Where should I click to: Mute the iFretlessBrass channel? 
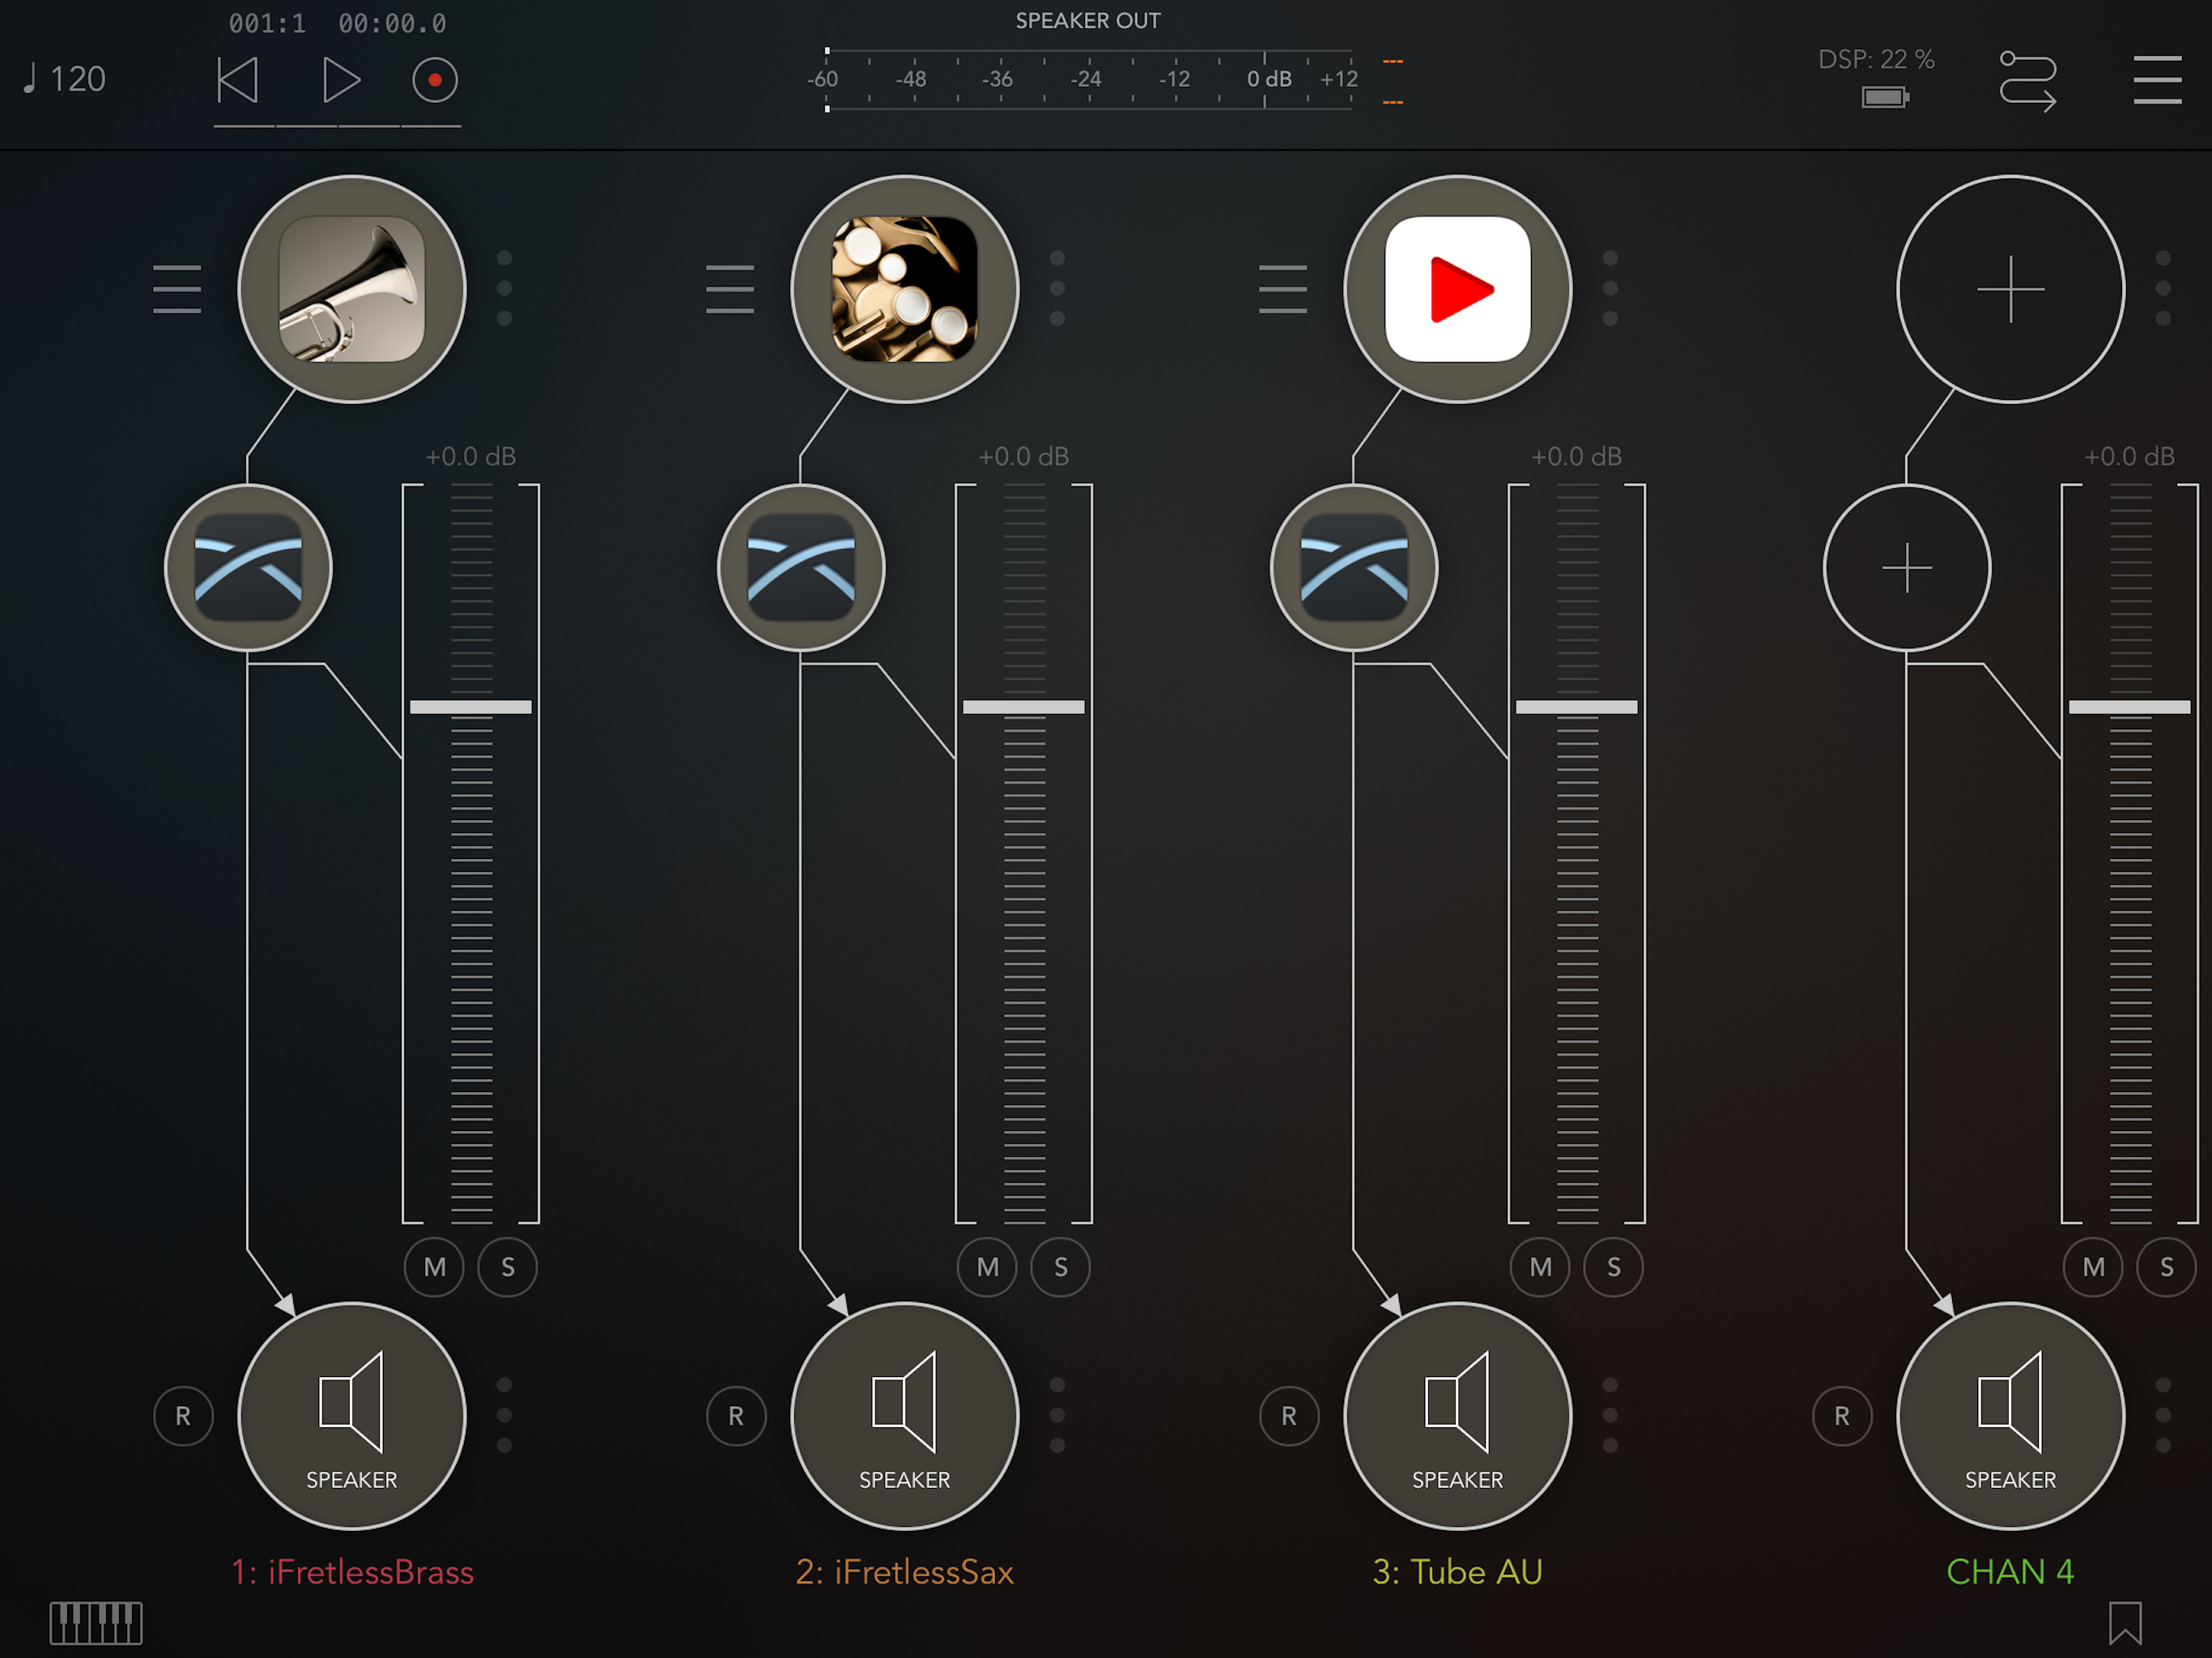434,1267
